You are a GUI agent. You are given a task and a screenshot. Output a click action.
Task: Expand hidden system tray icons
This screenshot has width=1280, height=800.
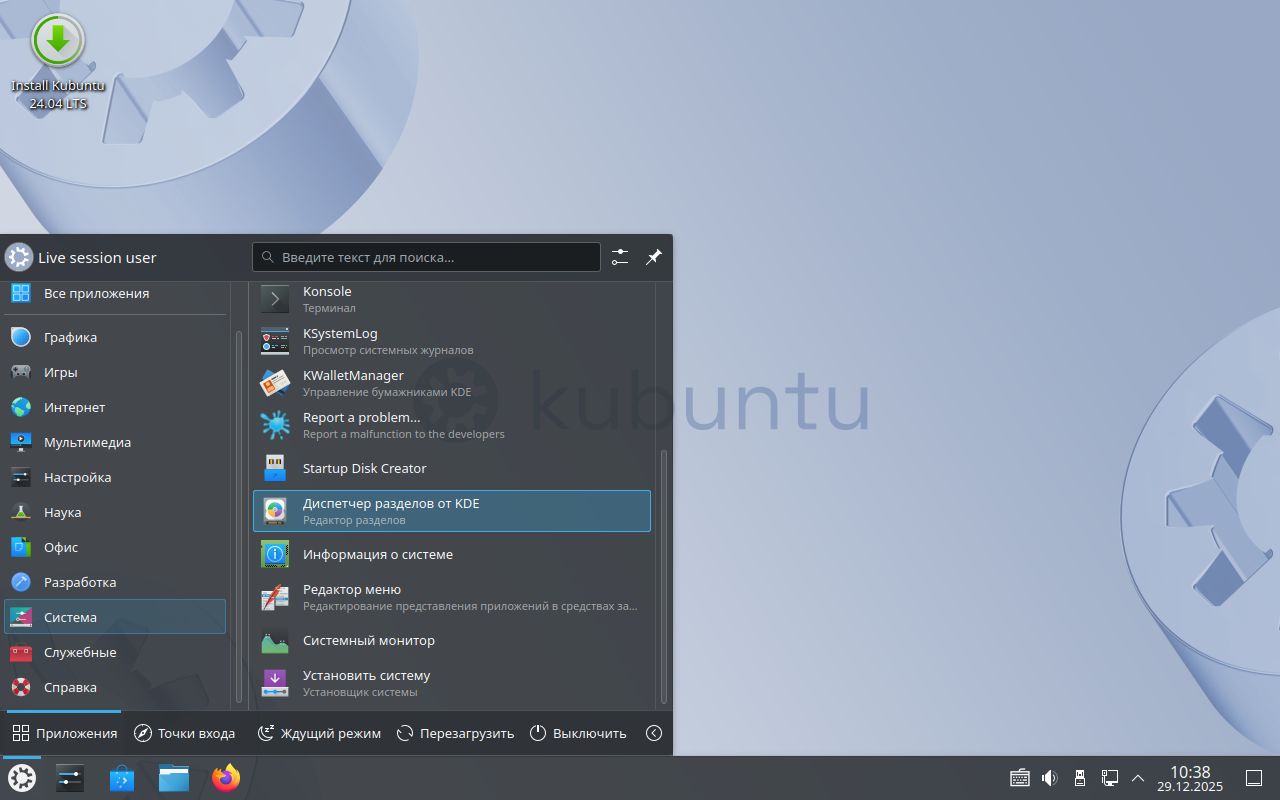(1138, 778)
